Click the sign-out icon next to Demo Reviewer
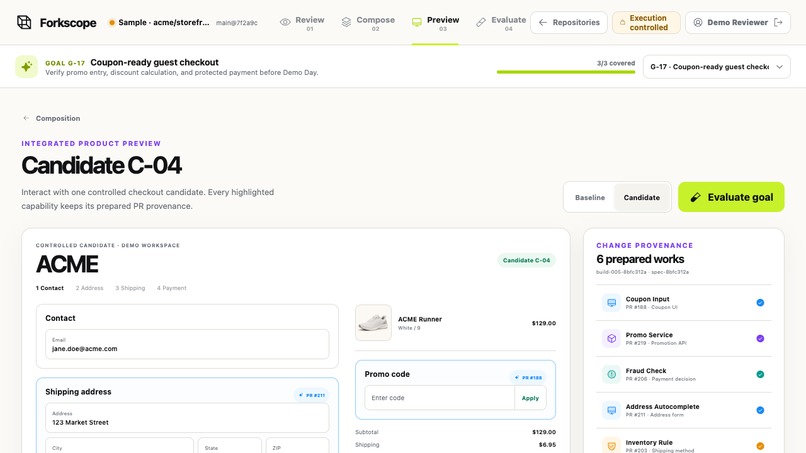Image resolution: width=806 pixels, height=453 pixels. (x=778, y=23)
